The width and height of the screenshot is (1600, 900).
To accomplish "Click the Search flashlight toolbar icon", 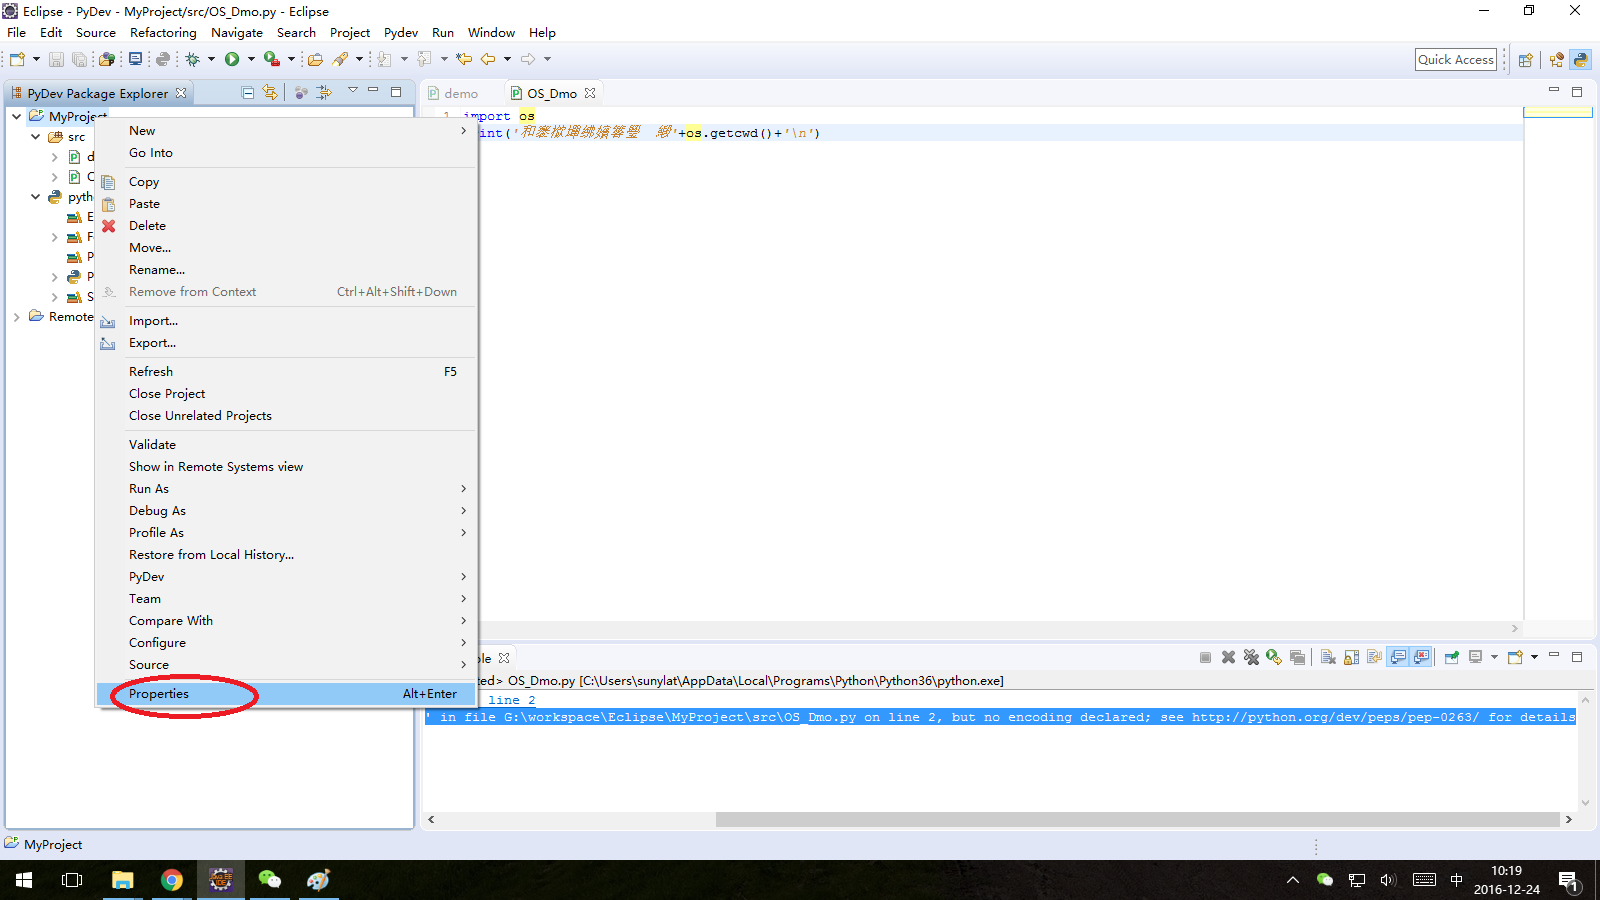I will pyautogui.click(x=340, y=59).
